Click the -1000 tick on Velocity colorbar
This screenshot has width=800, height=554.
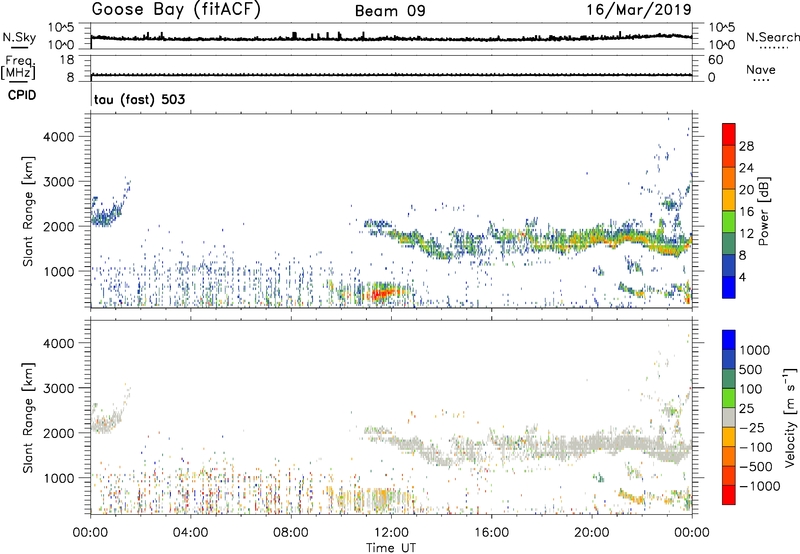[759, 486]
